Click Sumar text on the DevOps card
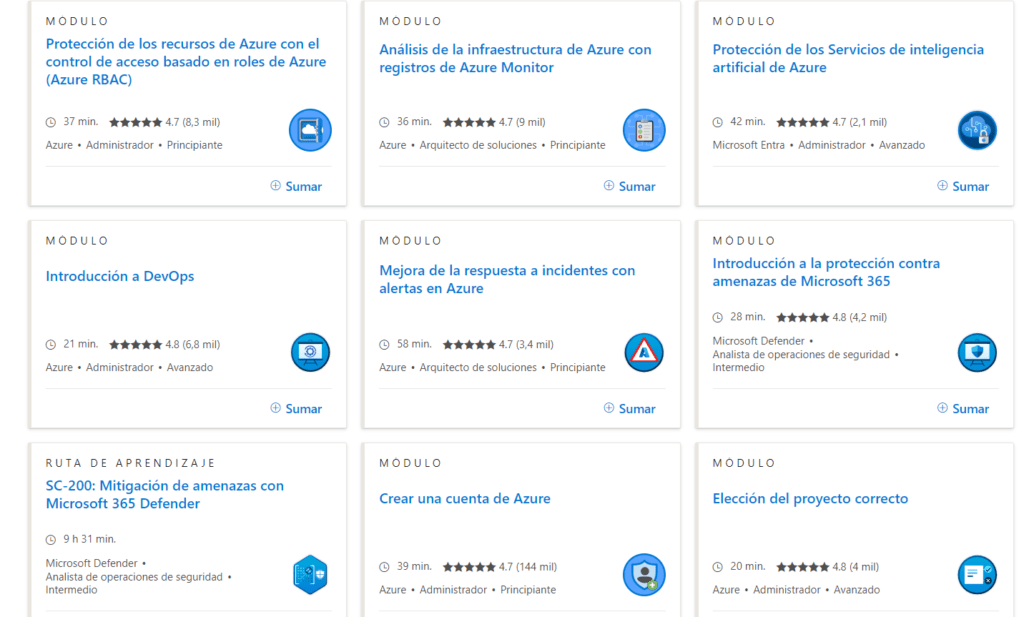Viewport: 1024px width, 617px height. 304,409
